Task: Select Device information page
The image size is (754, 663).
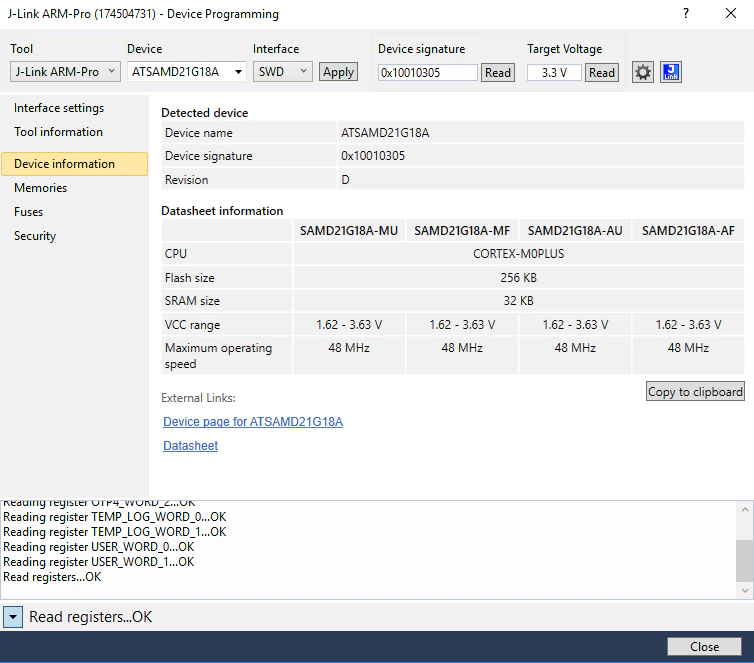Action: tap(75, 164)
